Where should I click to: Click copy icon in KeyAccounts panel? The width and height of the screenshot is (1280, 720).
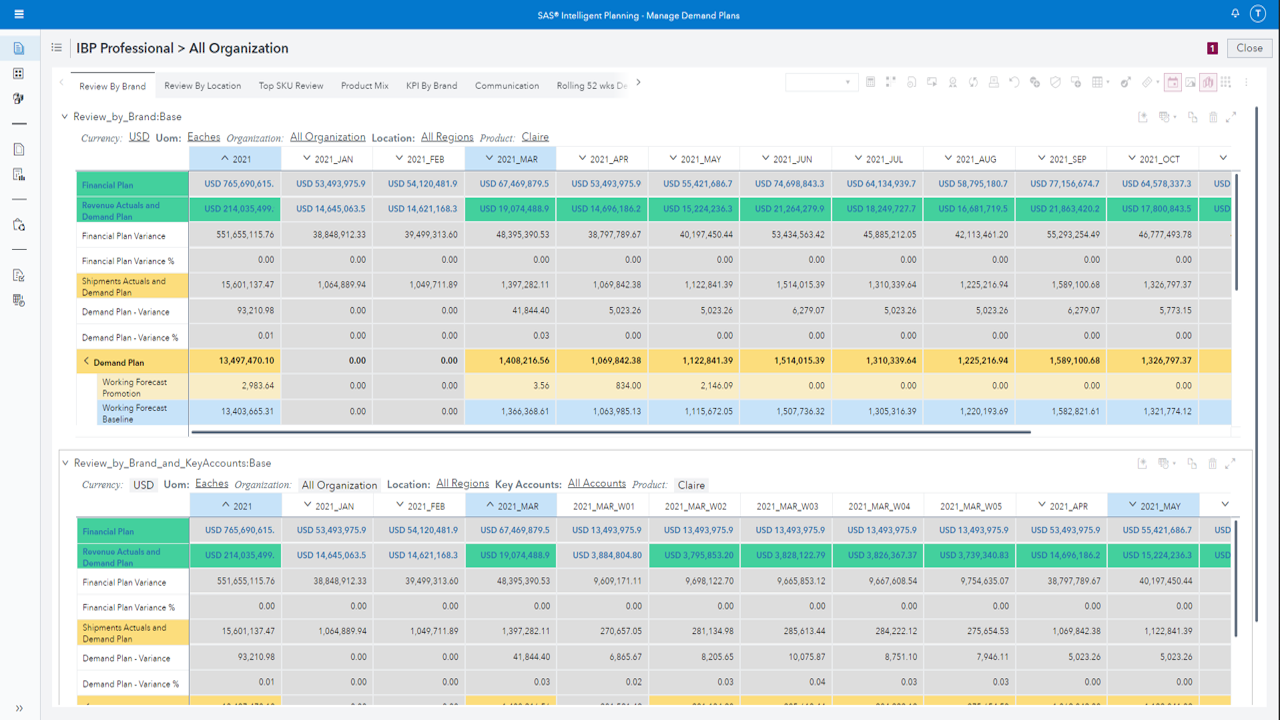1192,464
